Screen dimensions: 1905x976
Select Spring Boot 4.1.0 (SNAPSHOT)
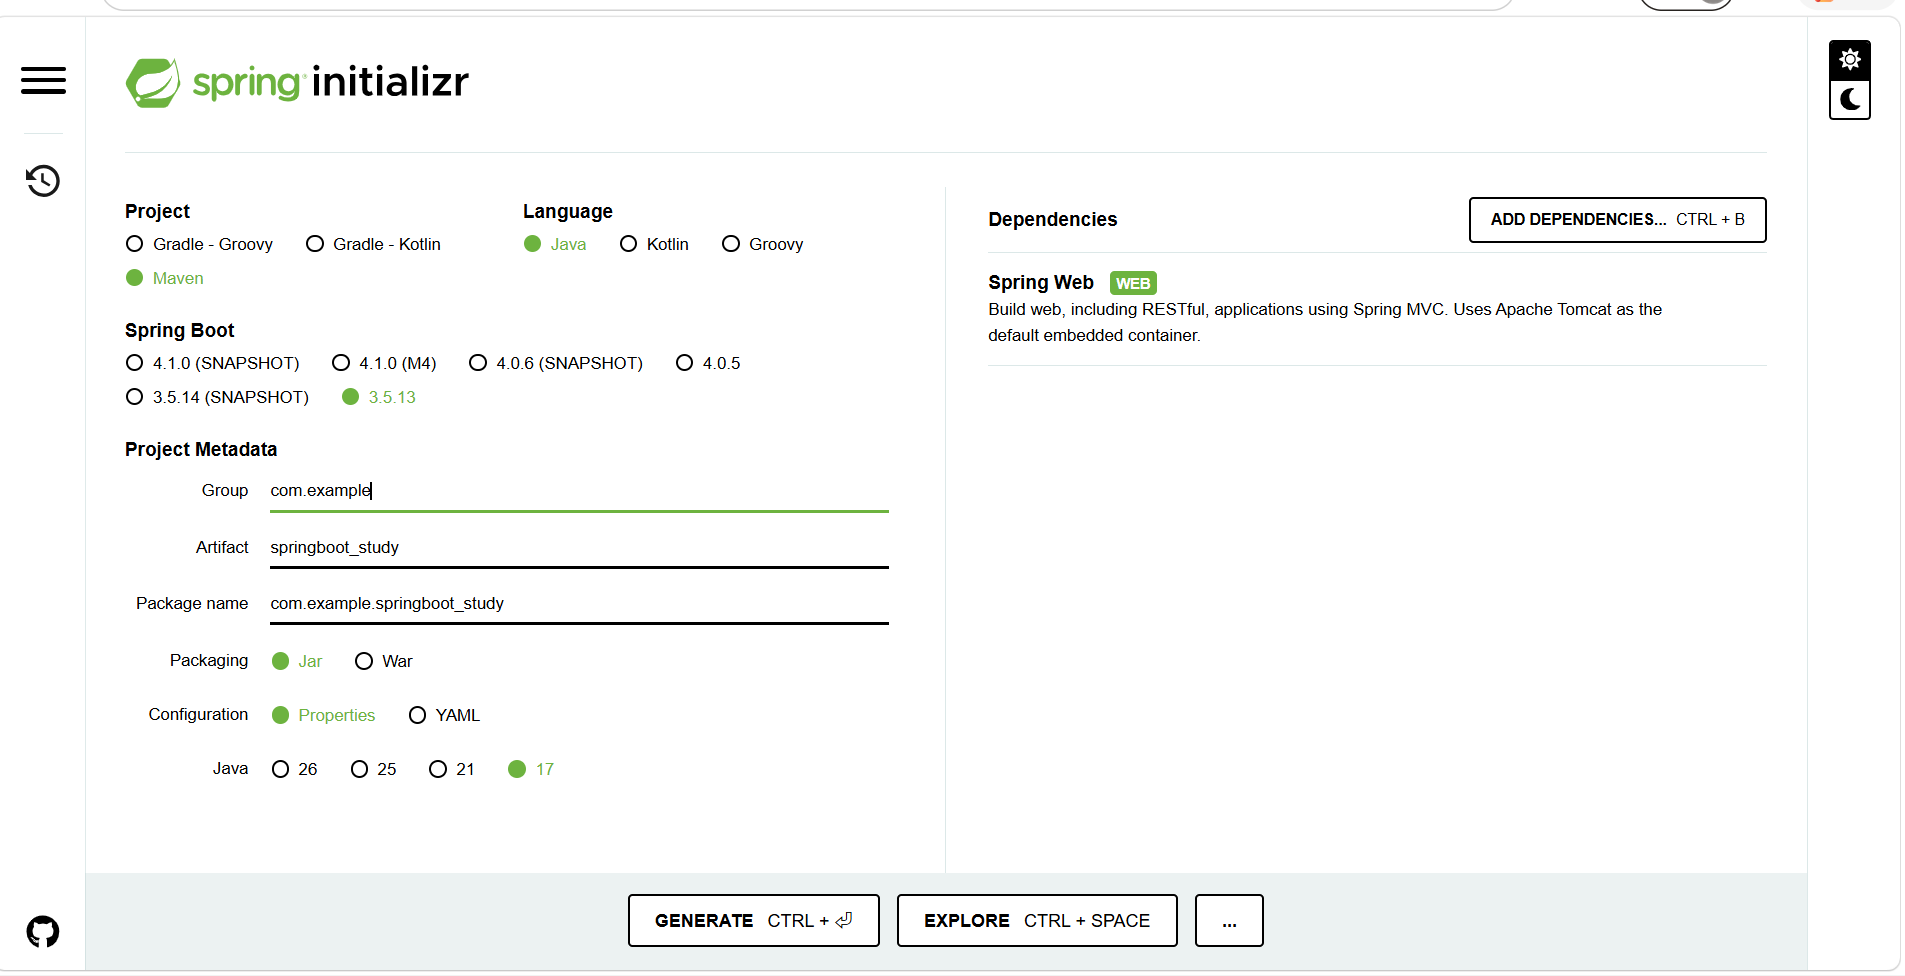click(213, 363)
